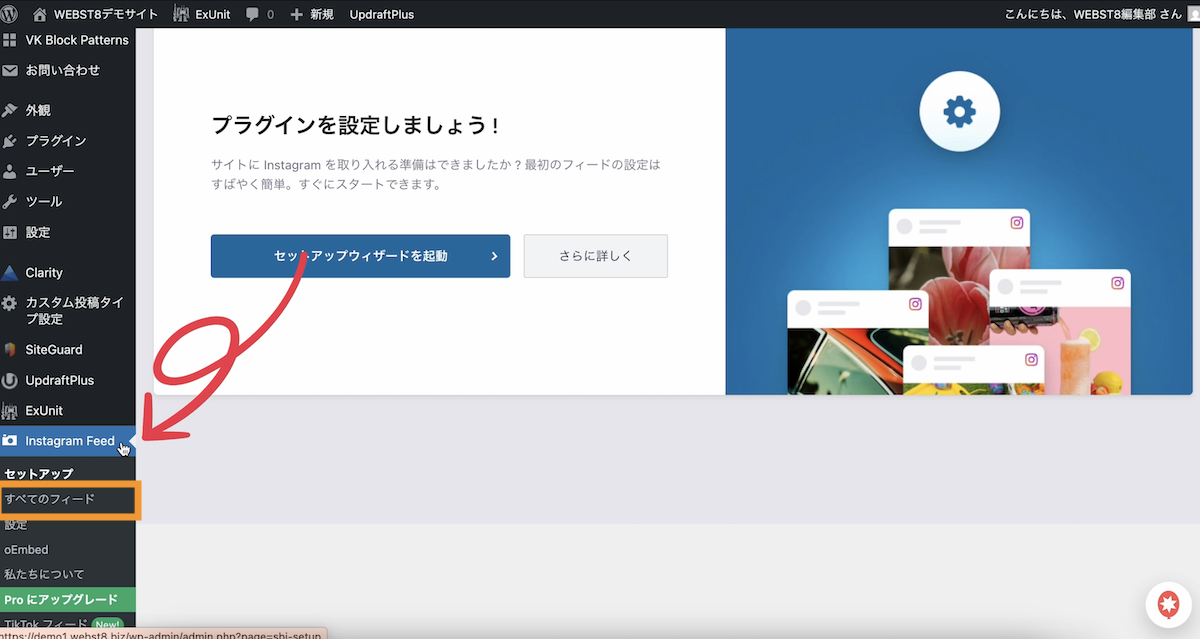The width and height of the screenshot is (1200, 639).
Task: Click the blue settings gear circle
Action: (x=959, y=112)
